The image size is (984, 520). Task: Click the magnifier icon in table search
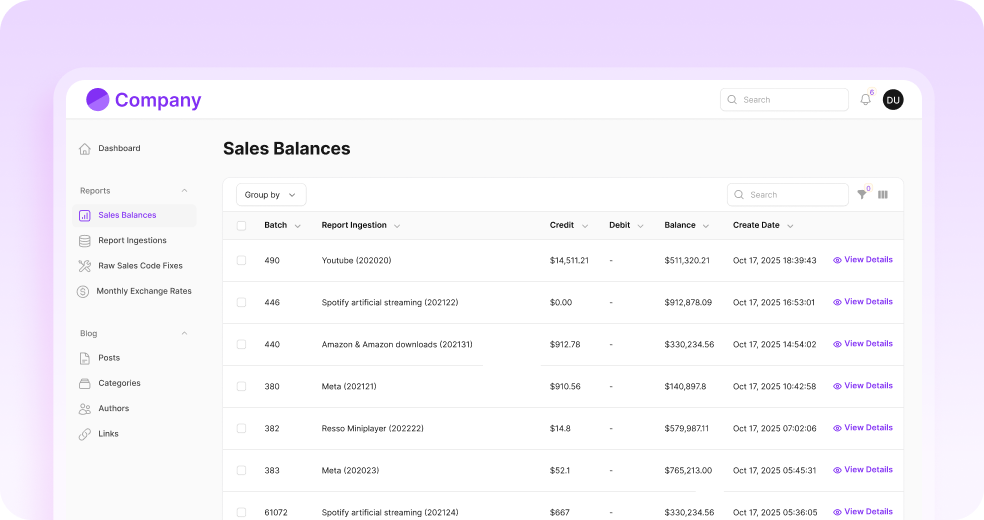tap(739, 194)
